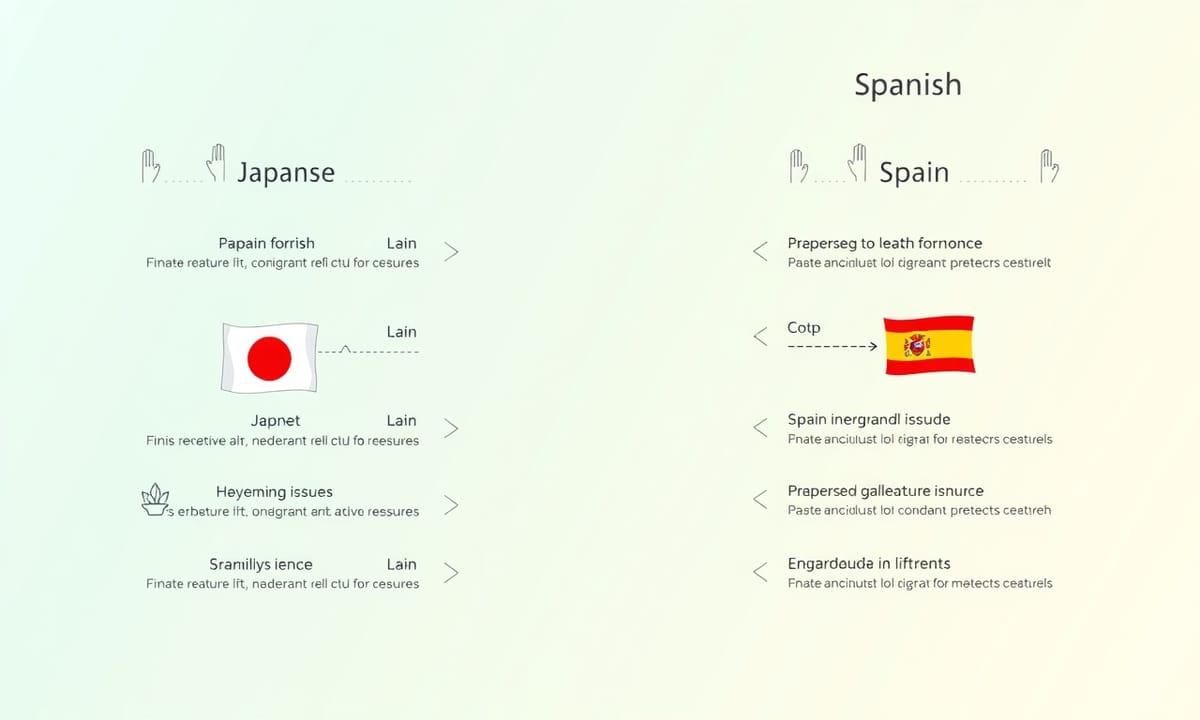This screenshot has height=720, width=1200.
Task: Expand the Sranillys ience row chevron
Action: pos(451,573)
